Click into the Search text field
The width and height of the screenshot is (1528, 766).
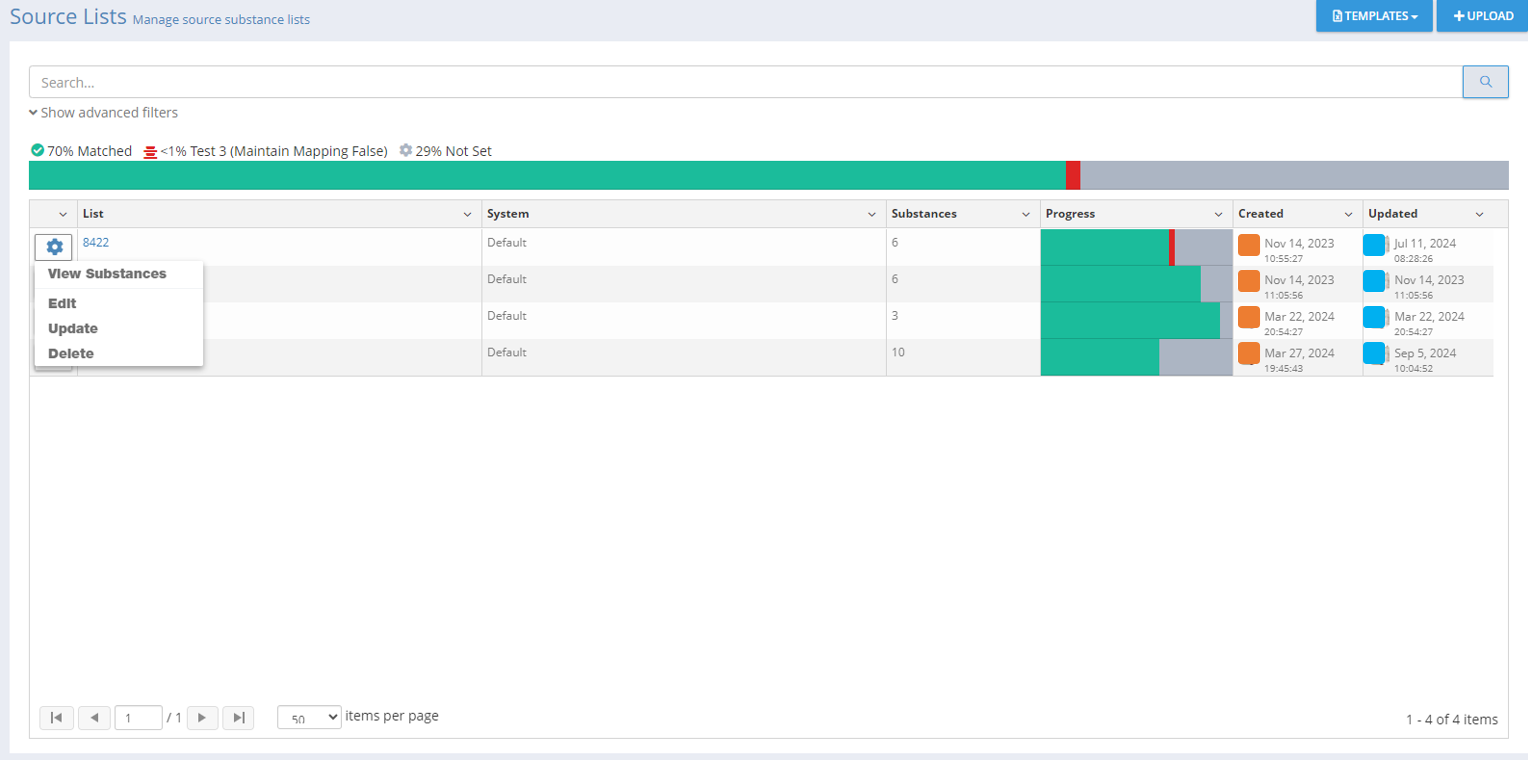(x=745, y=82)
